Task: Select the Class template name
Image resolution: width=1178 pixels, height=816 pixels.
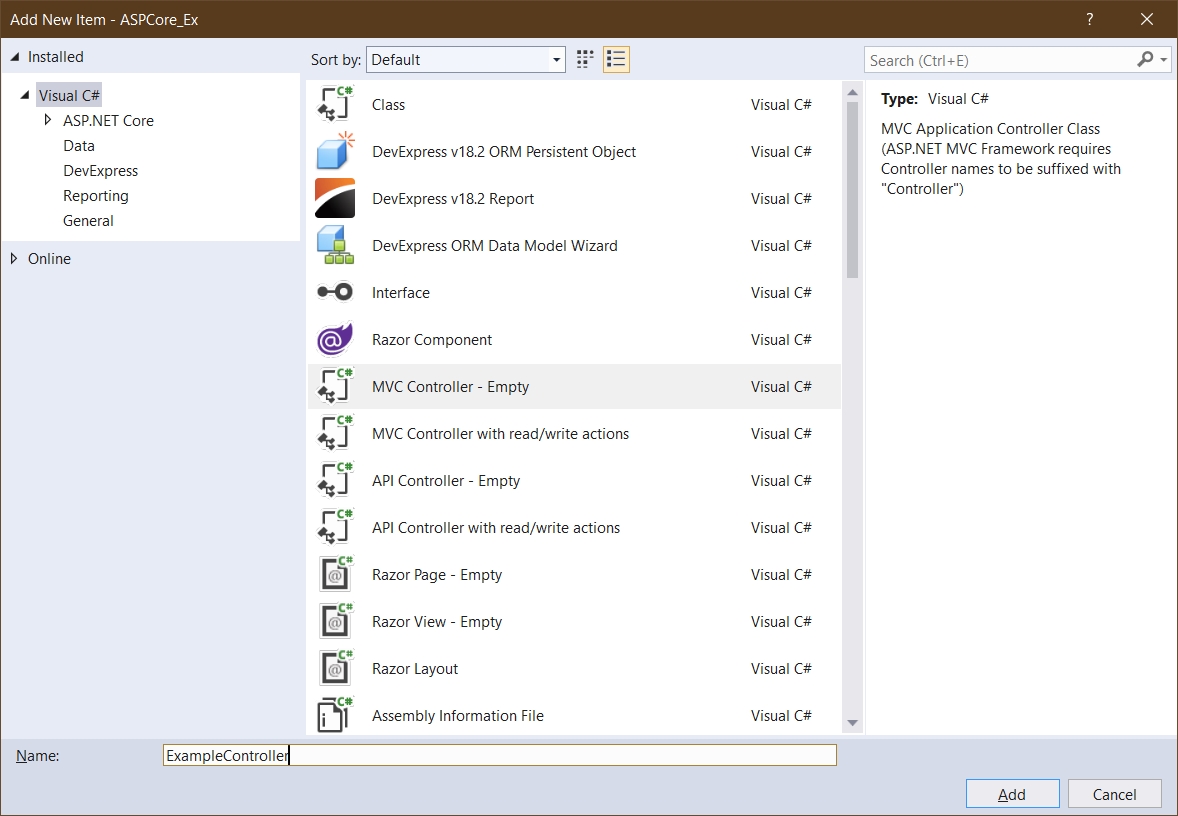Action: tap(388, 104)
